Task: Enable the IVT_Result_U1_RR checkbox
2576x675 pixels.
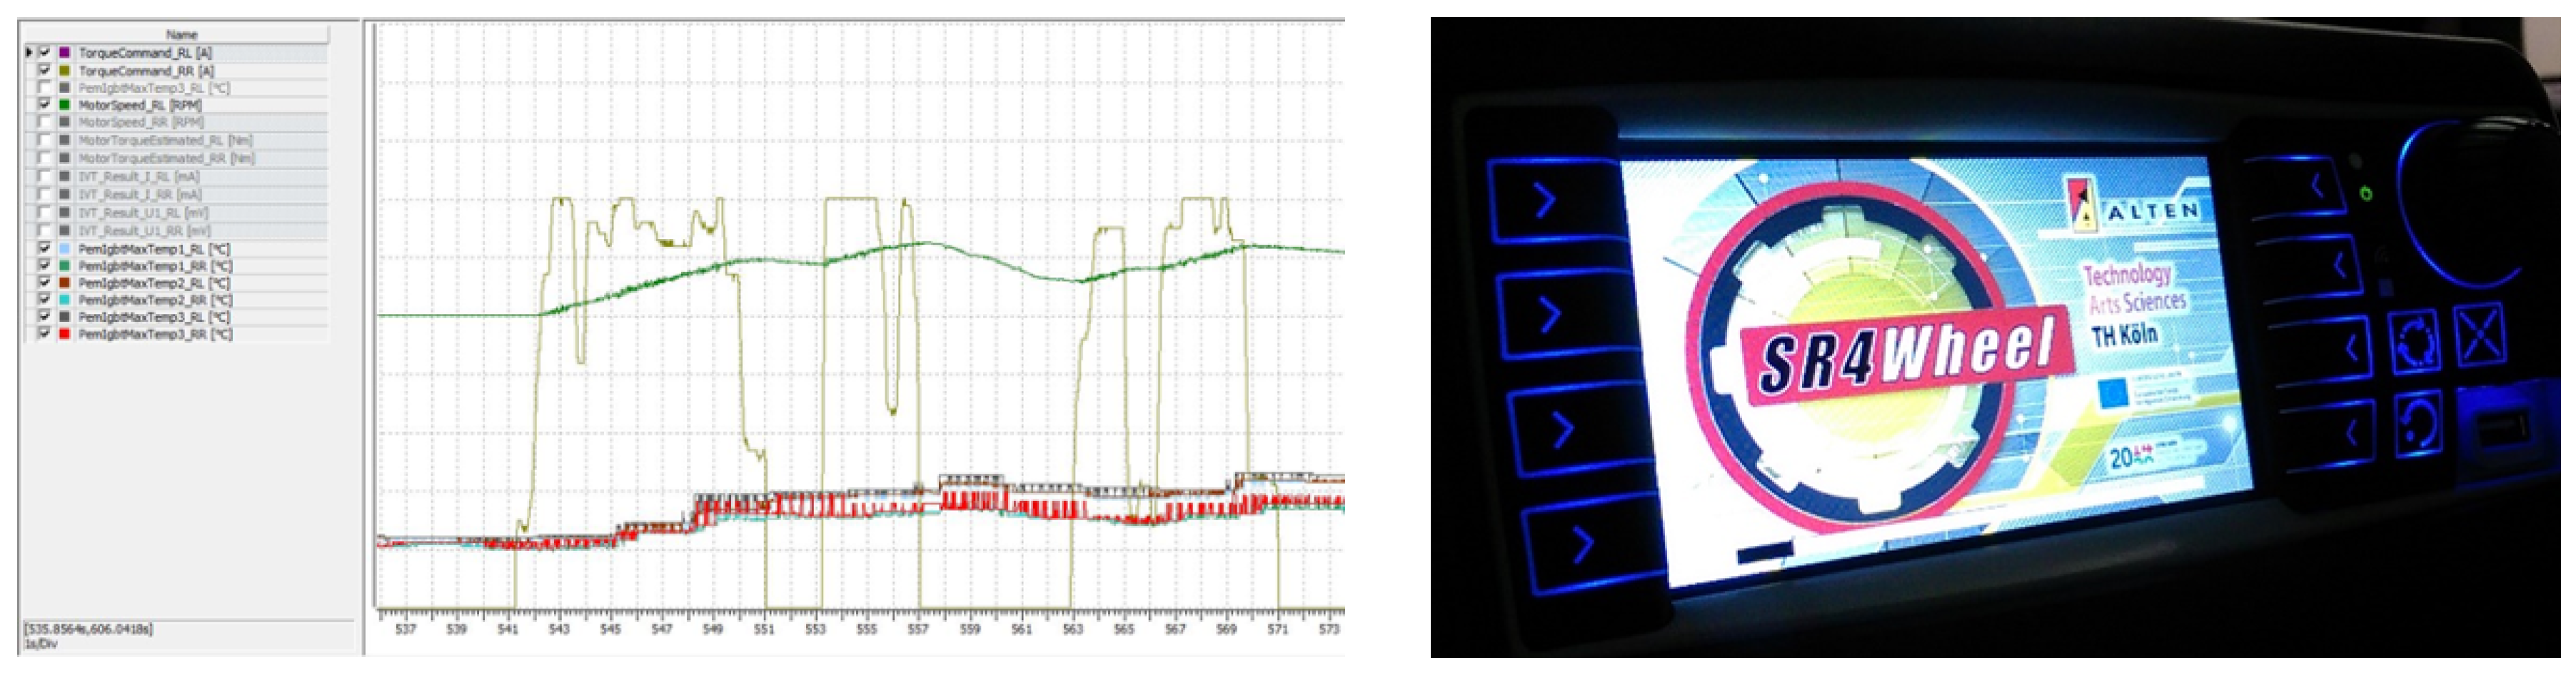Action: (x=45, y=230)
